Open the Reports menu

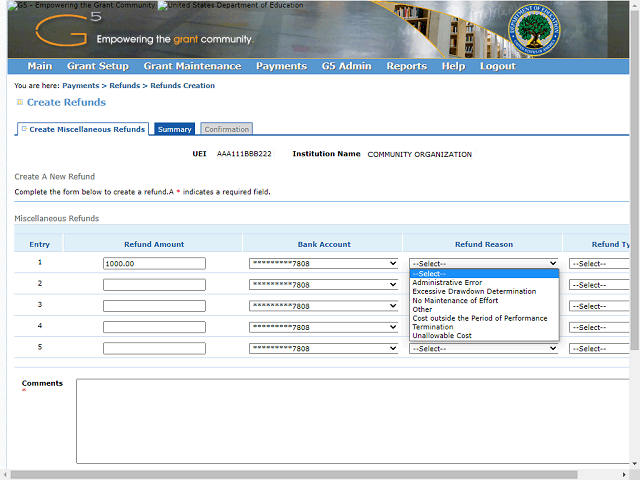(406, 66)
